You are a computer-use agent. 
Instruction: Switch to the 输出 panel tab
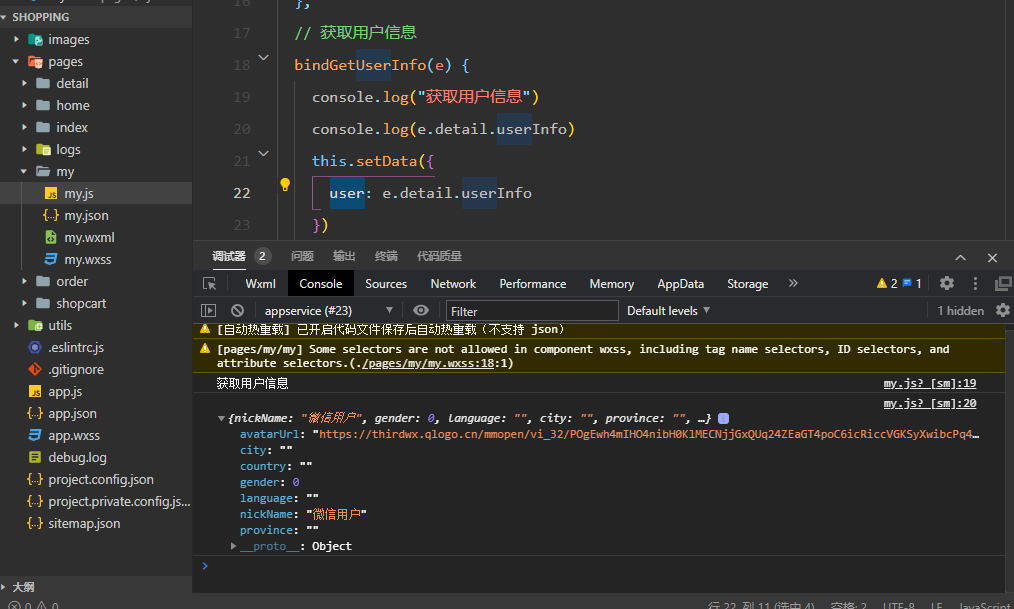tap(344, 257)
